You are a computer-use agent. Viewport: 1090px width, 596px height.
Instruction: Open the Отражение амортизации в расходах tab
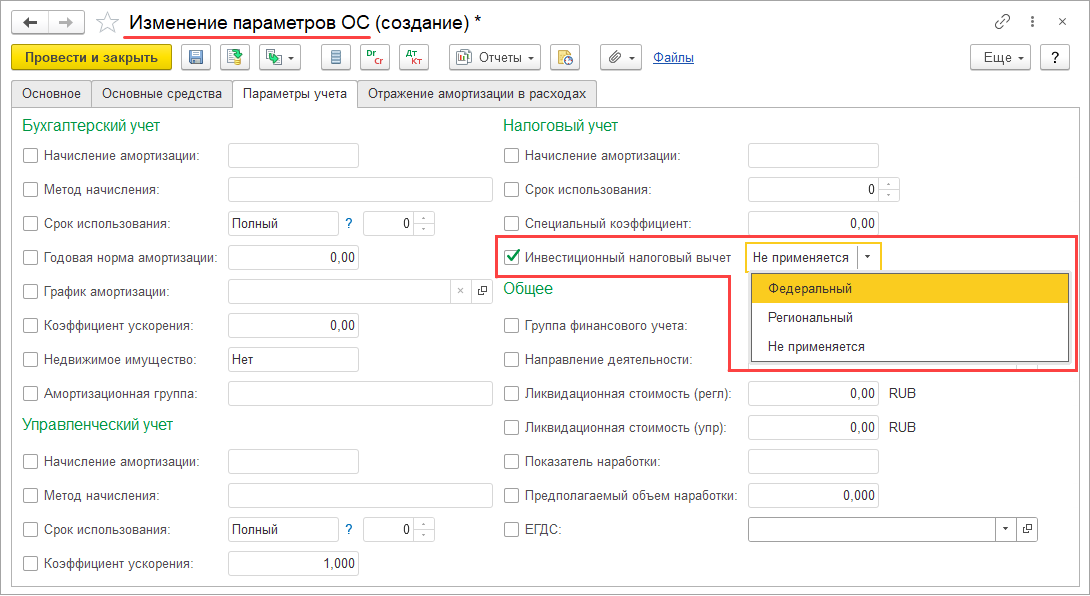coord(477,94)
